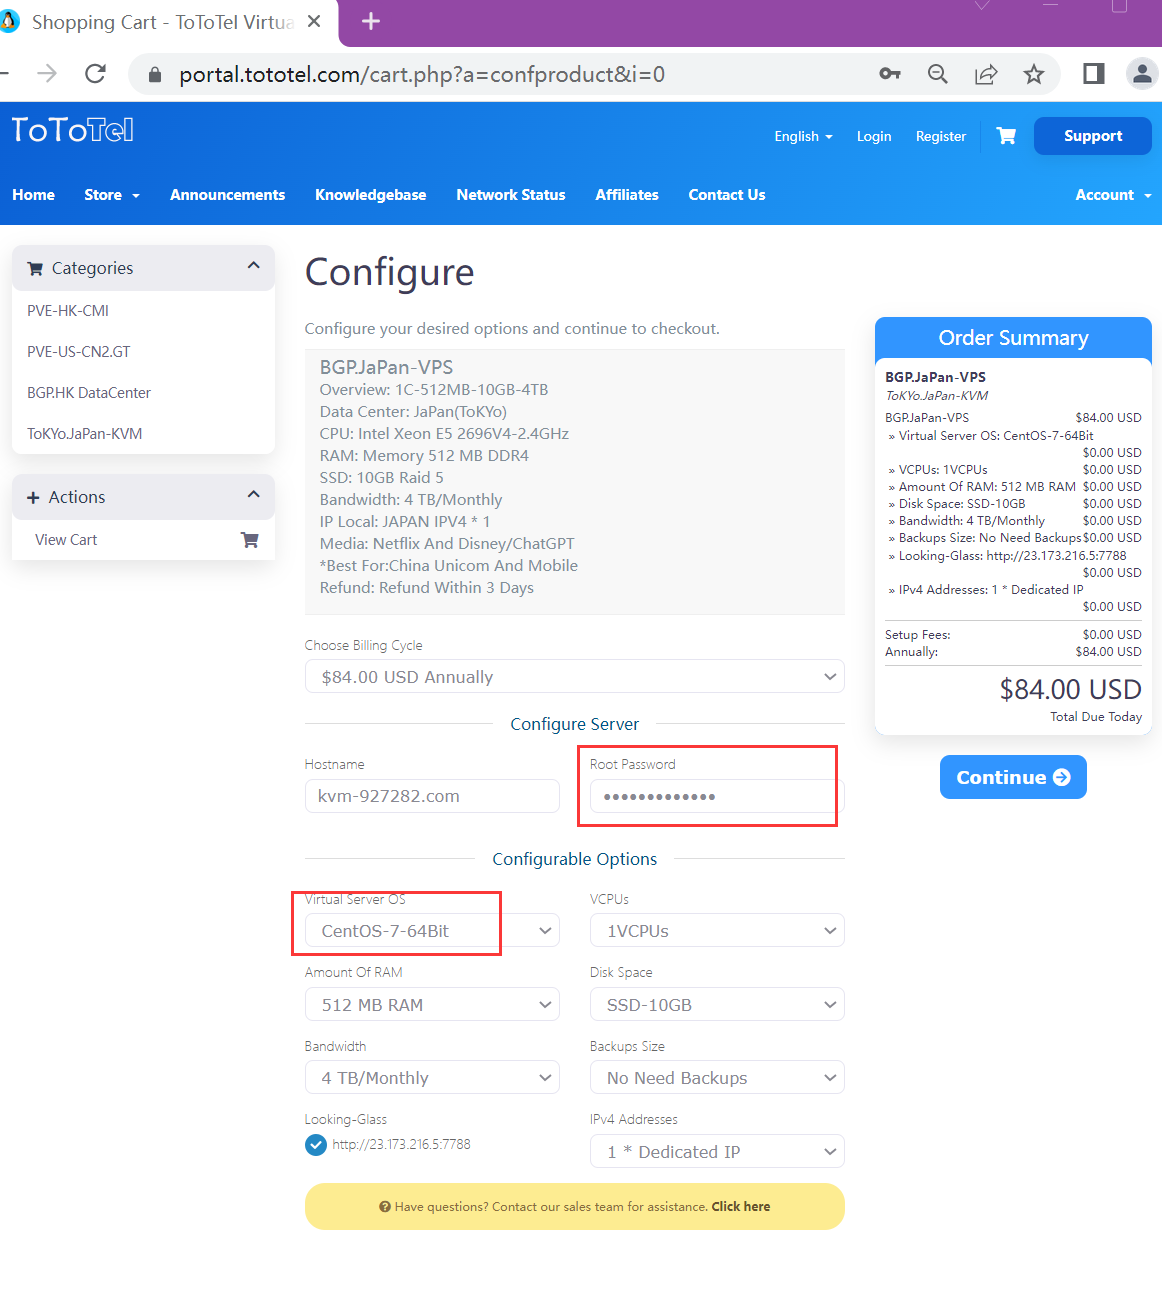Open the Affiliates page
Viewport: 1162px width, 1306px height.
pyautogui.click(x=627, y=195)
